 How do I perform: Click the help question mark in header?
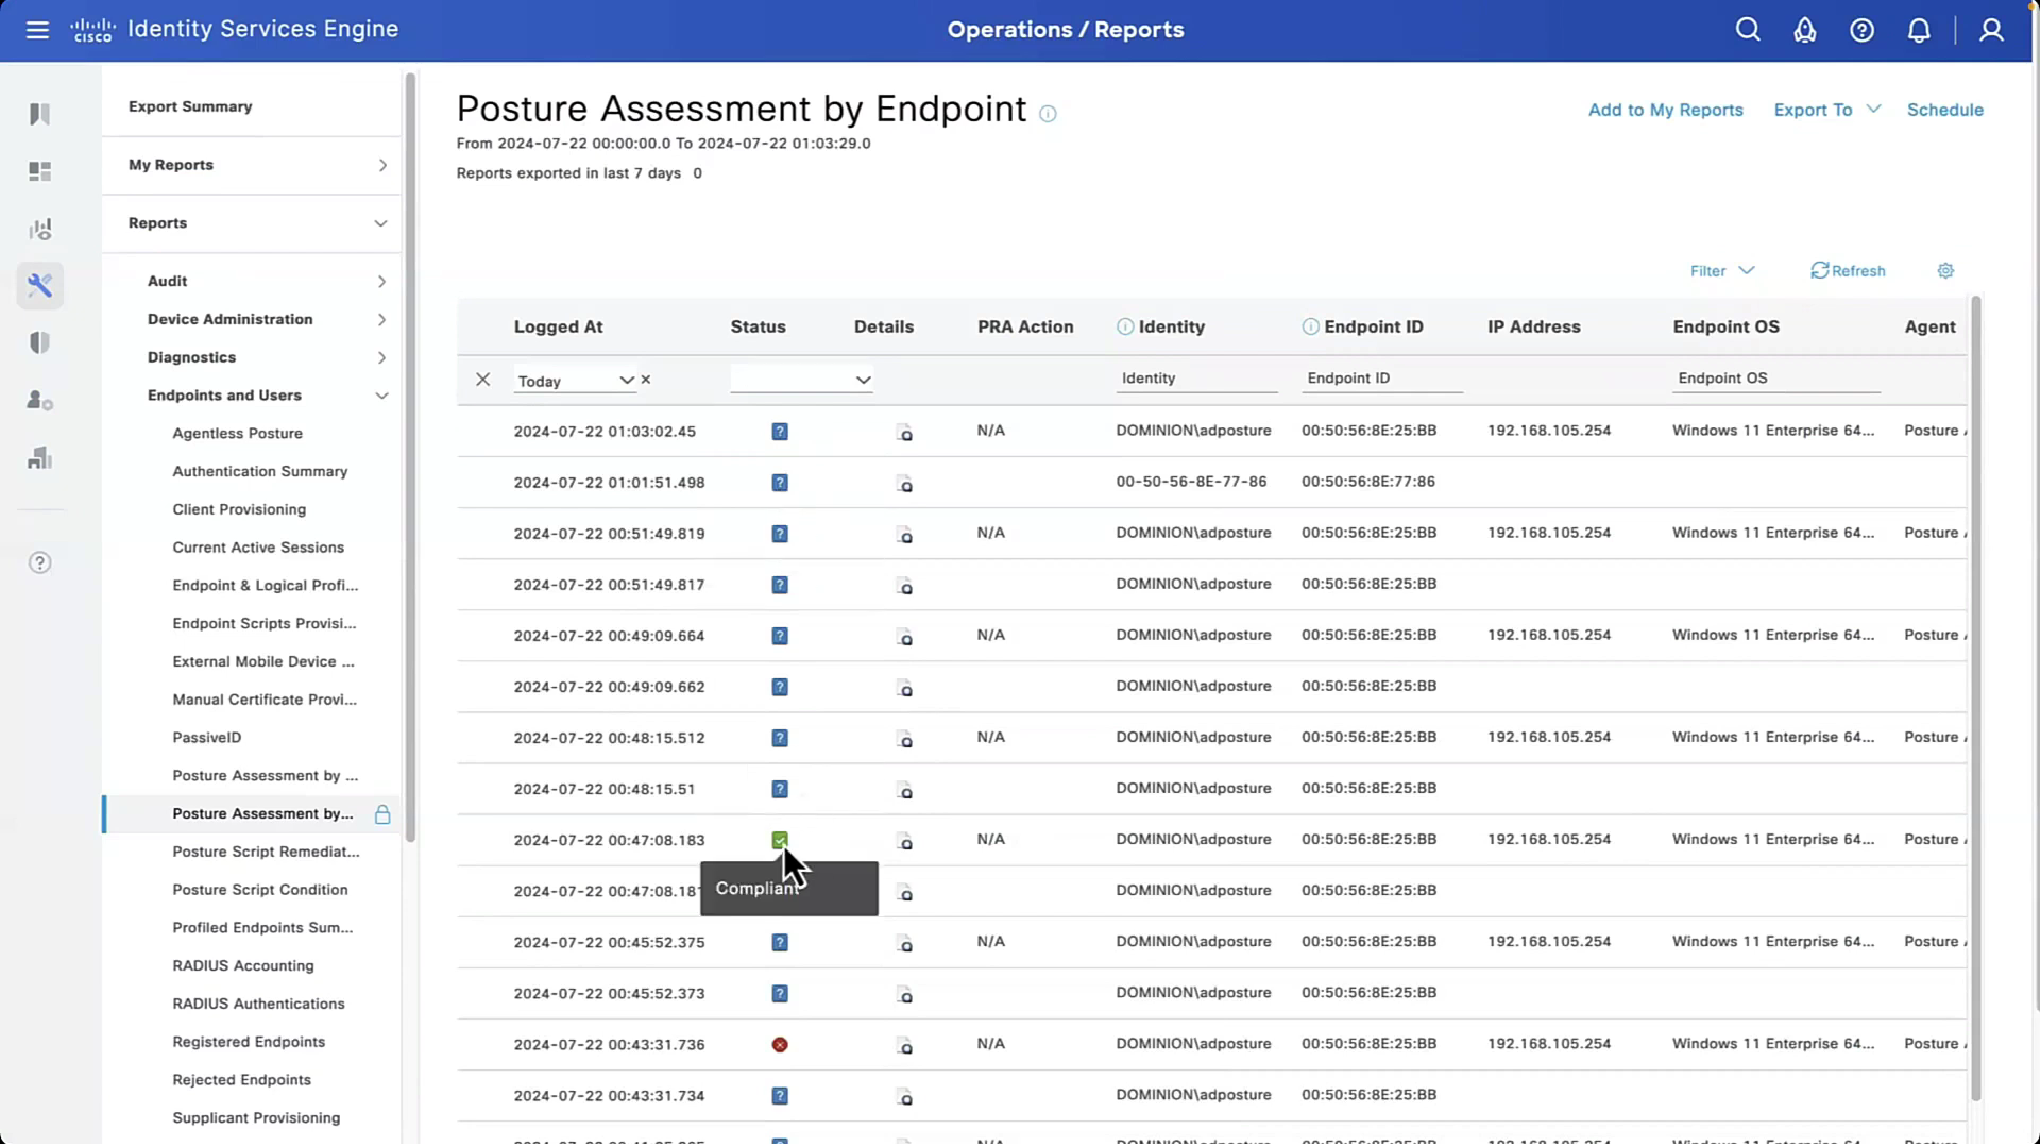tap(1861, 30)
